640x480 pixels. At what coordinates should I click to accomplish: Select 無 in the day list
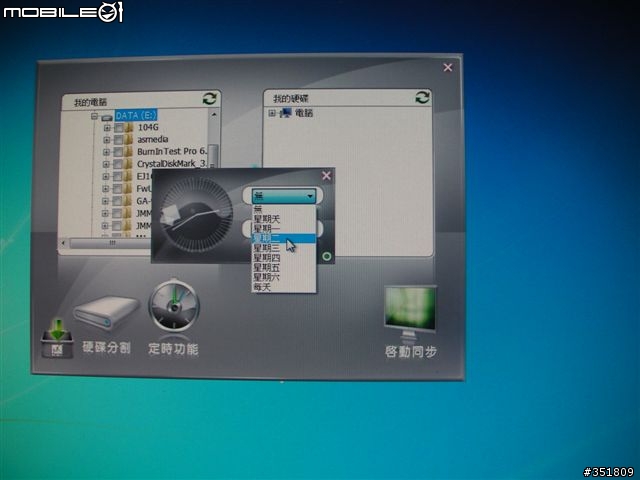click(284, 209)
